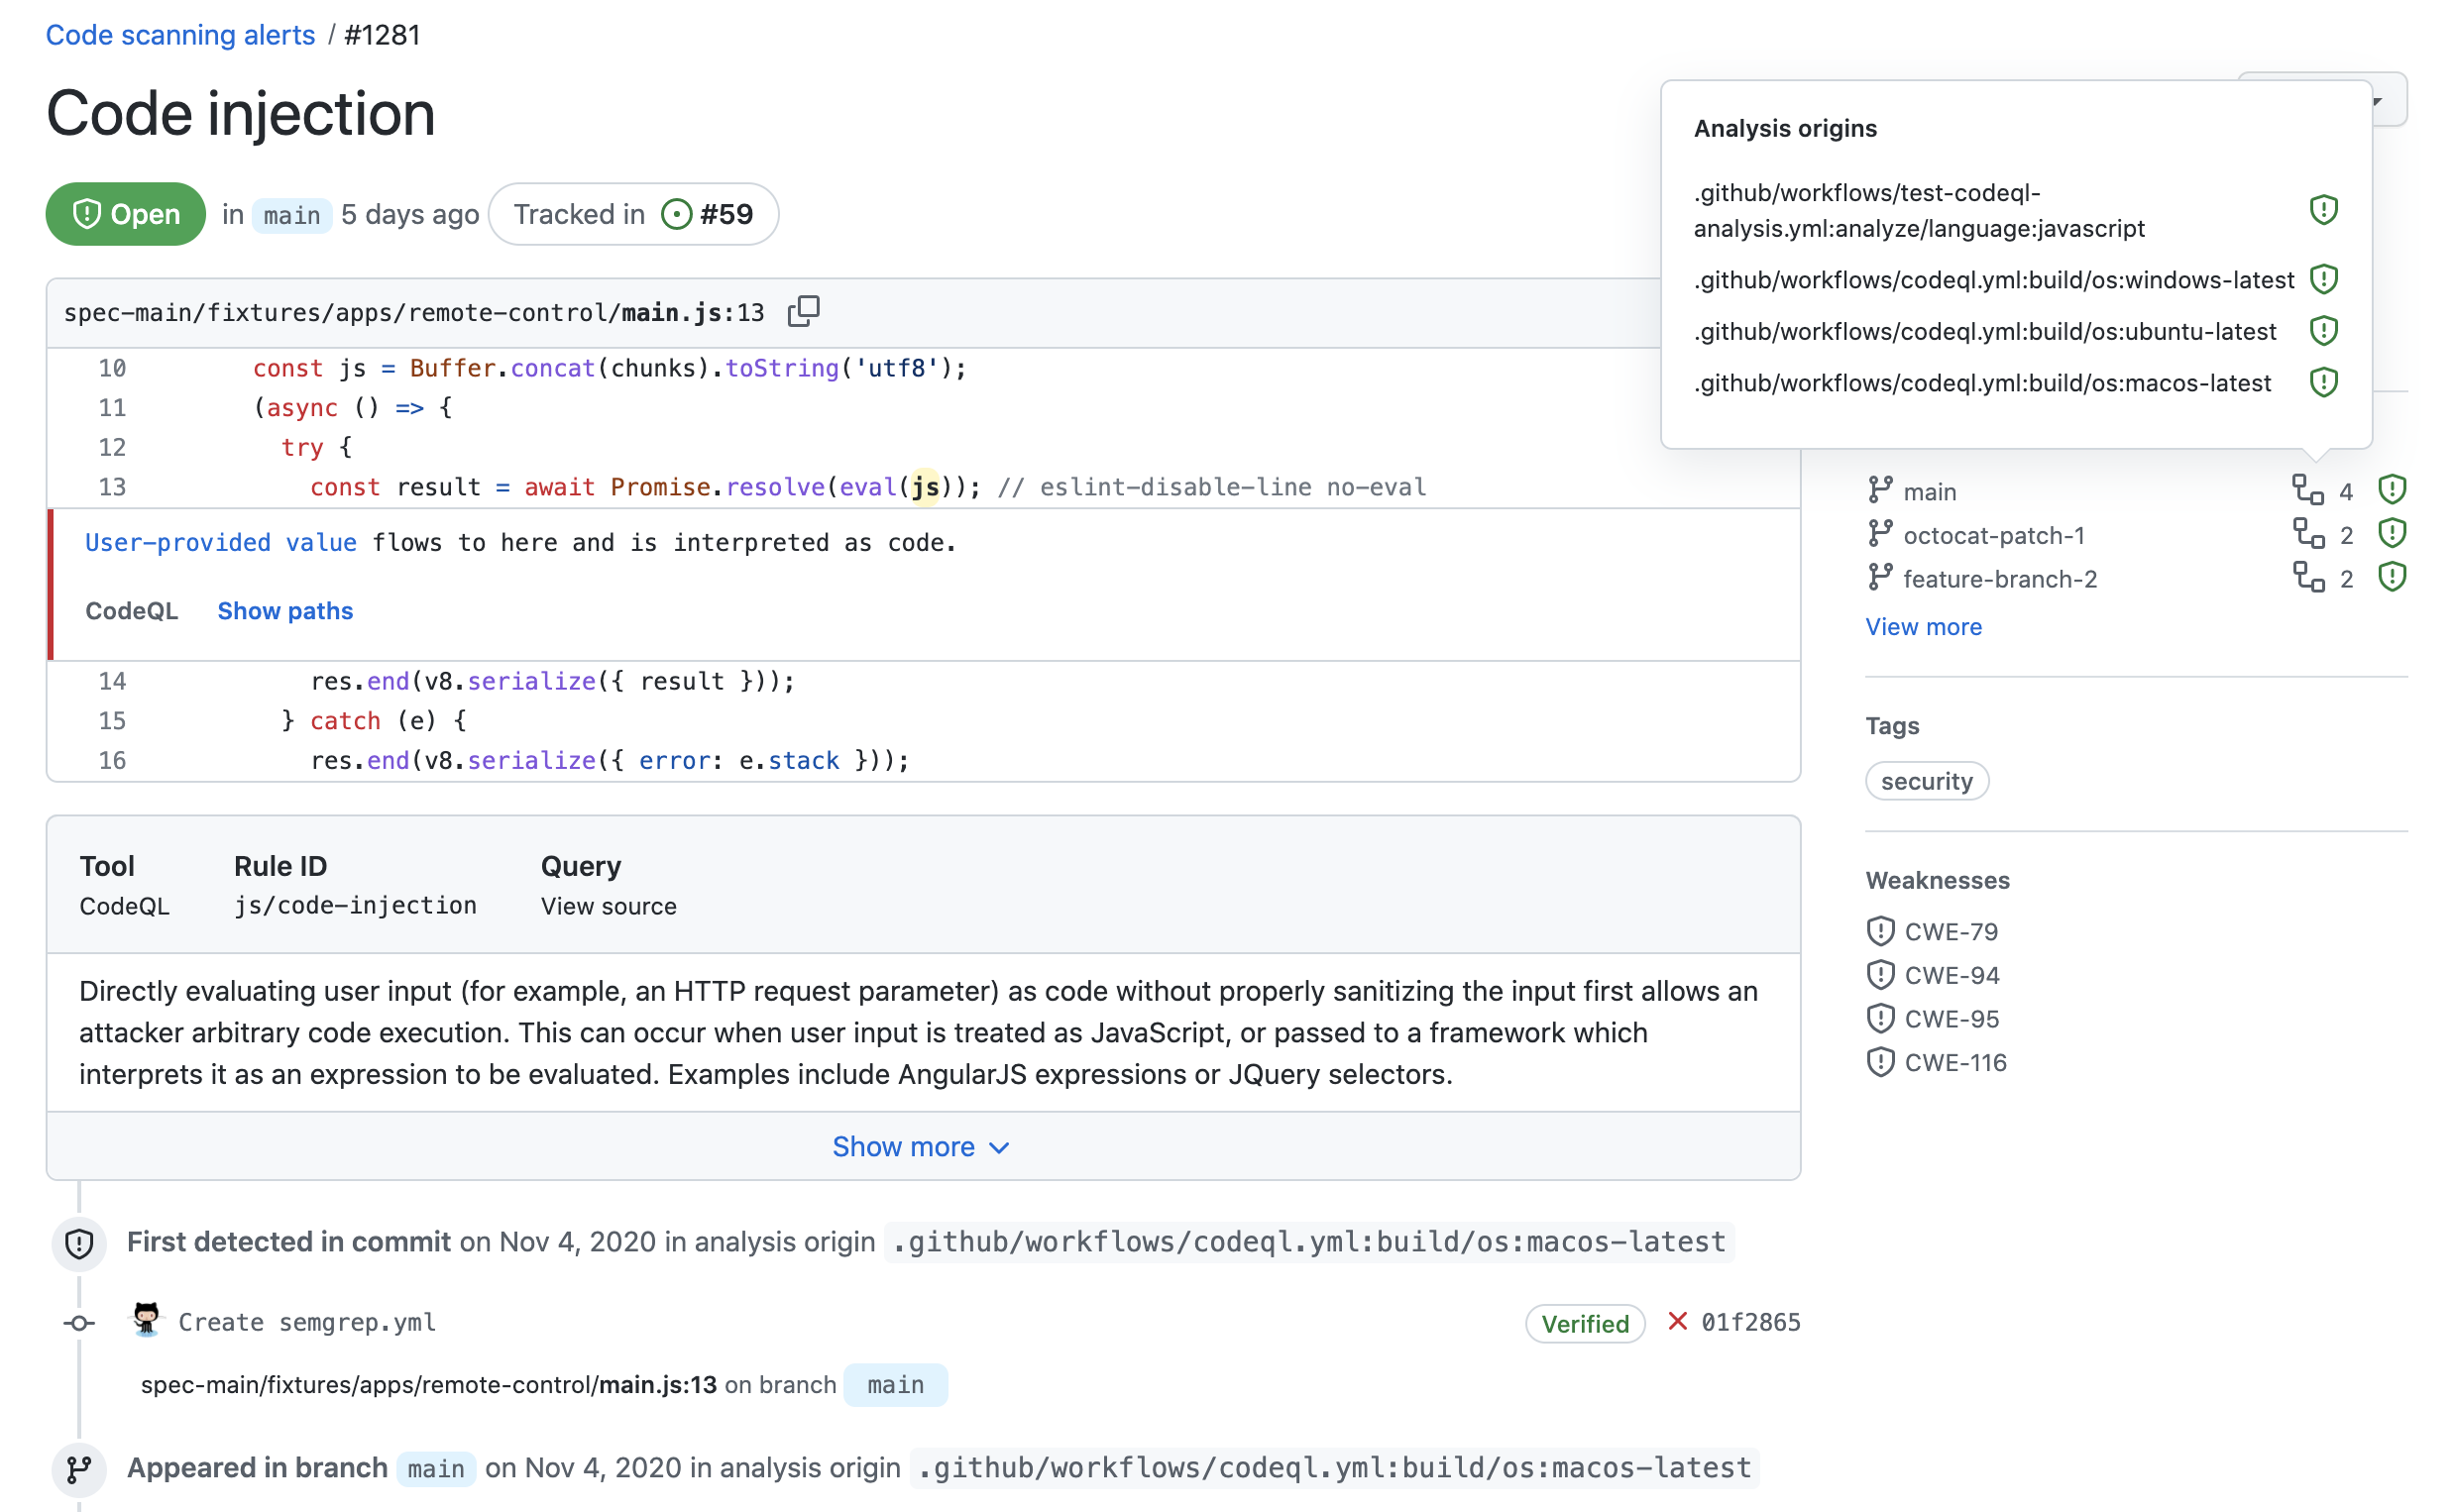Click the Show paths link
Viewport: 2454px width, 1512px height.
click(x=284, y=609)
